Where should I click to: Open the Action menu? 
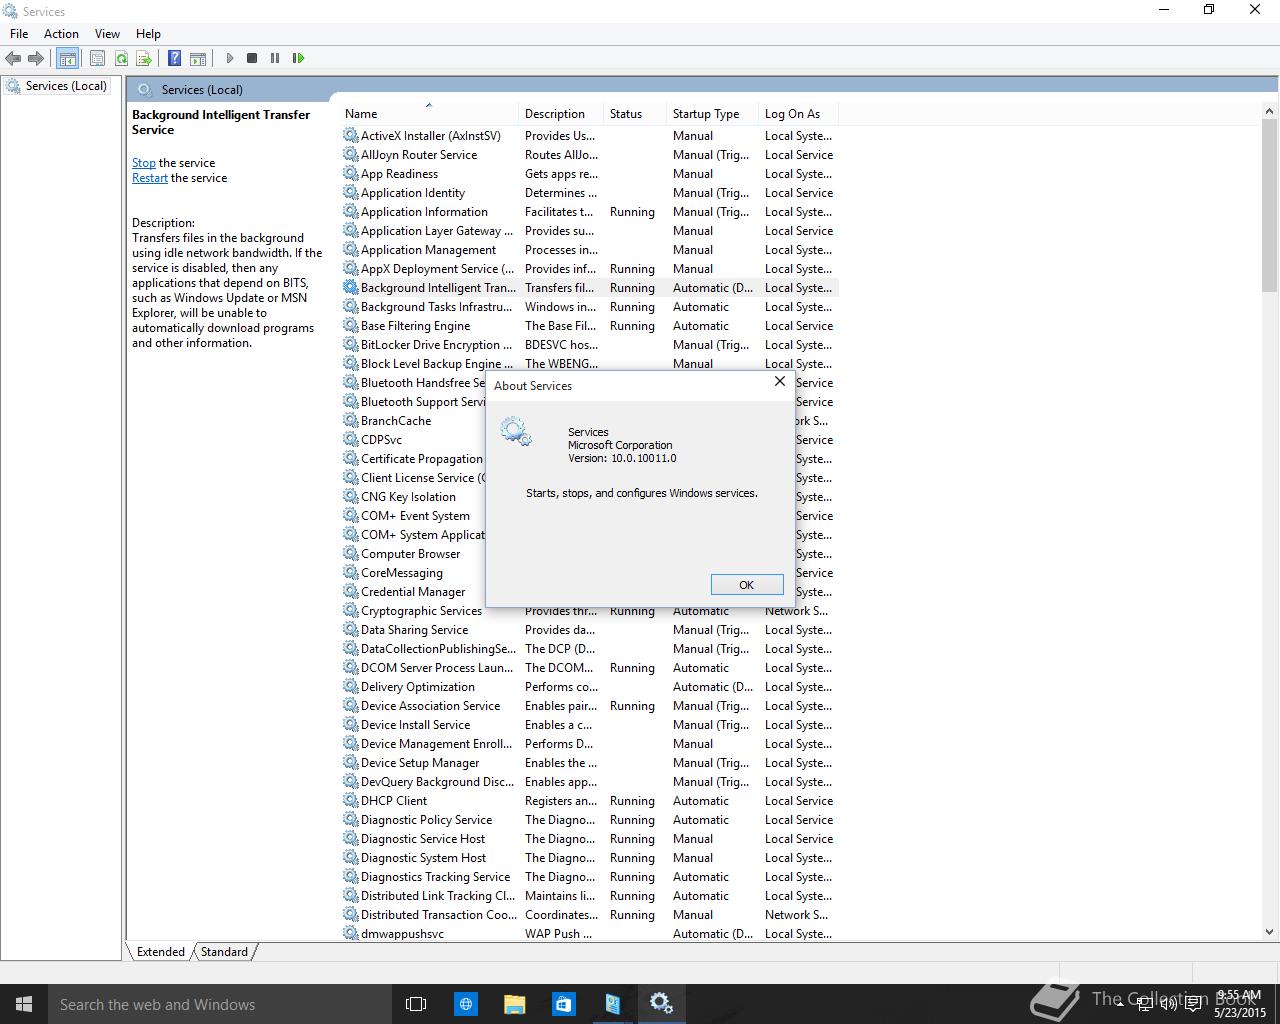61,33
